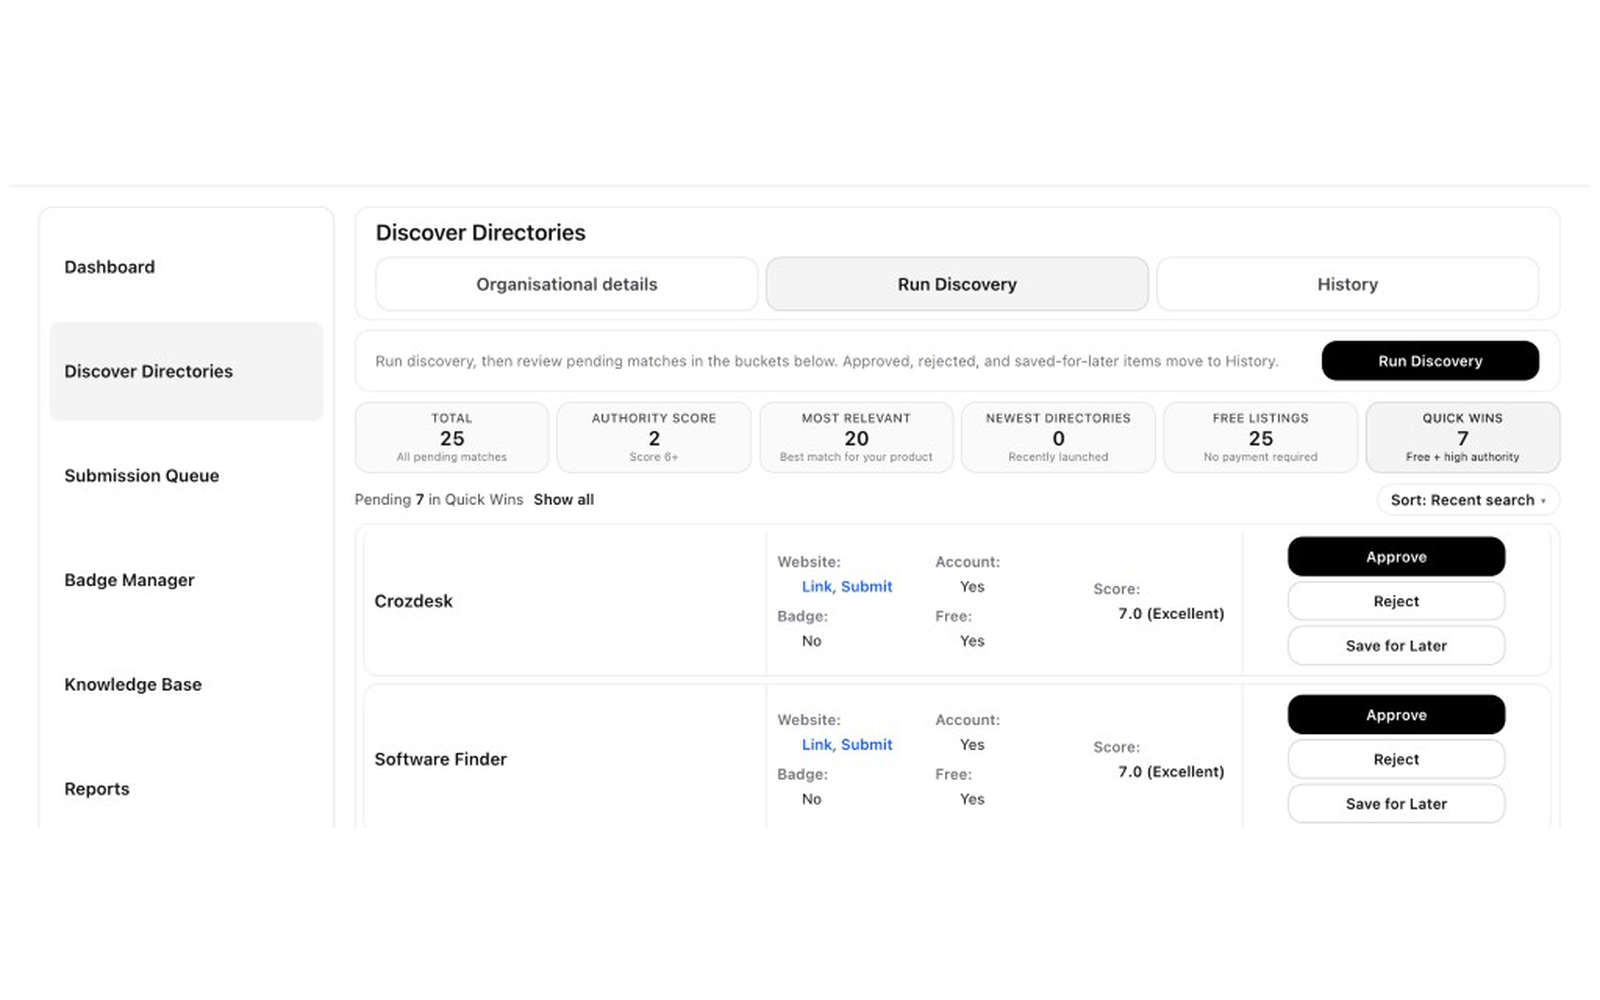Filter by Total pending matches card

coord(452,437)
